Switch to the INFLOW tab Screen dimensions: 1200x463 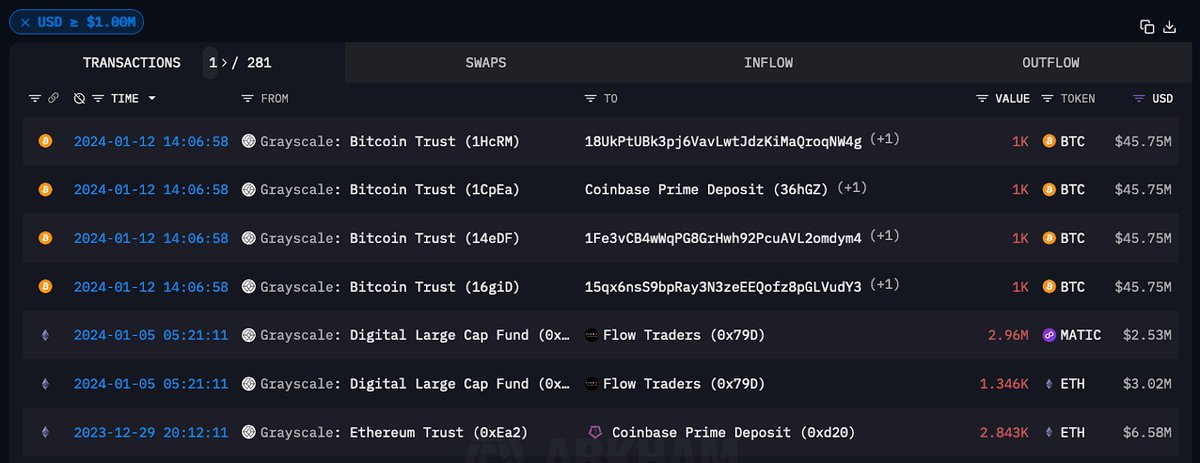pos(768,63)
